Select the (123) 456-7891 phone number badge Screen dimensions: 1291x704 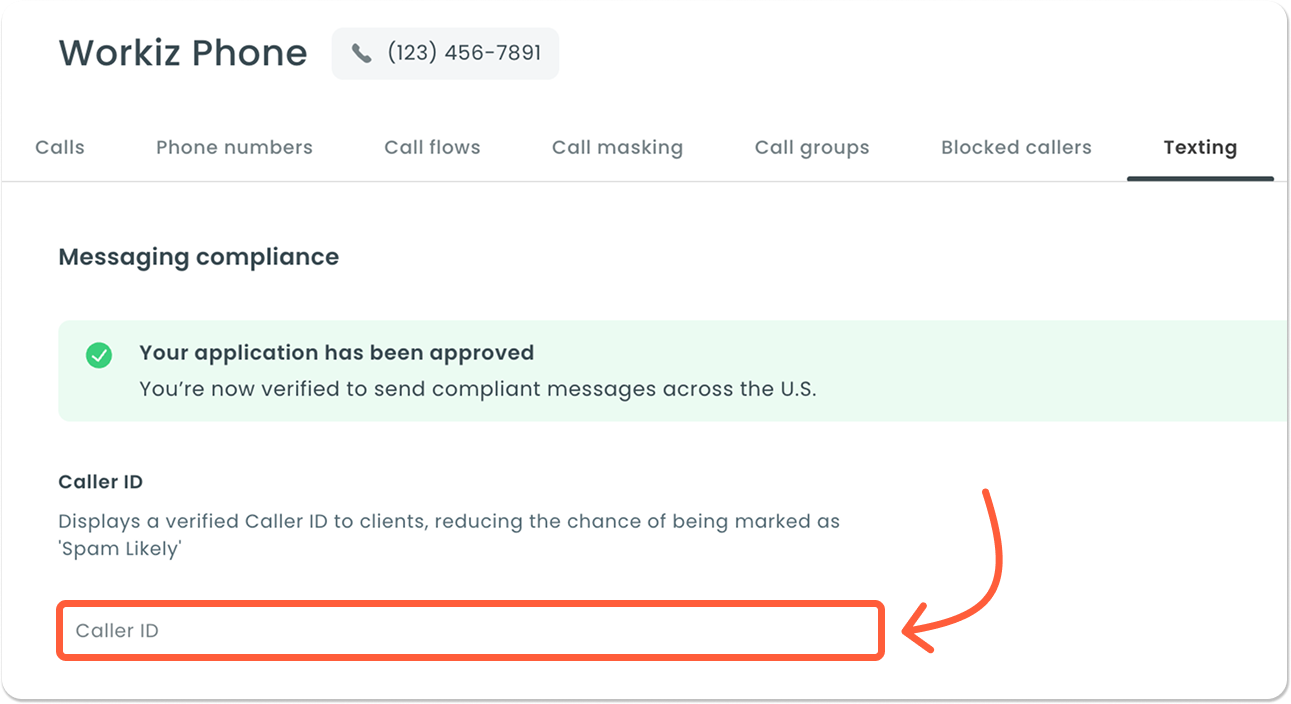click(445, 53)
